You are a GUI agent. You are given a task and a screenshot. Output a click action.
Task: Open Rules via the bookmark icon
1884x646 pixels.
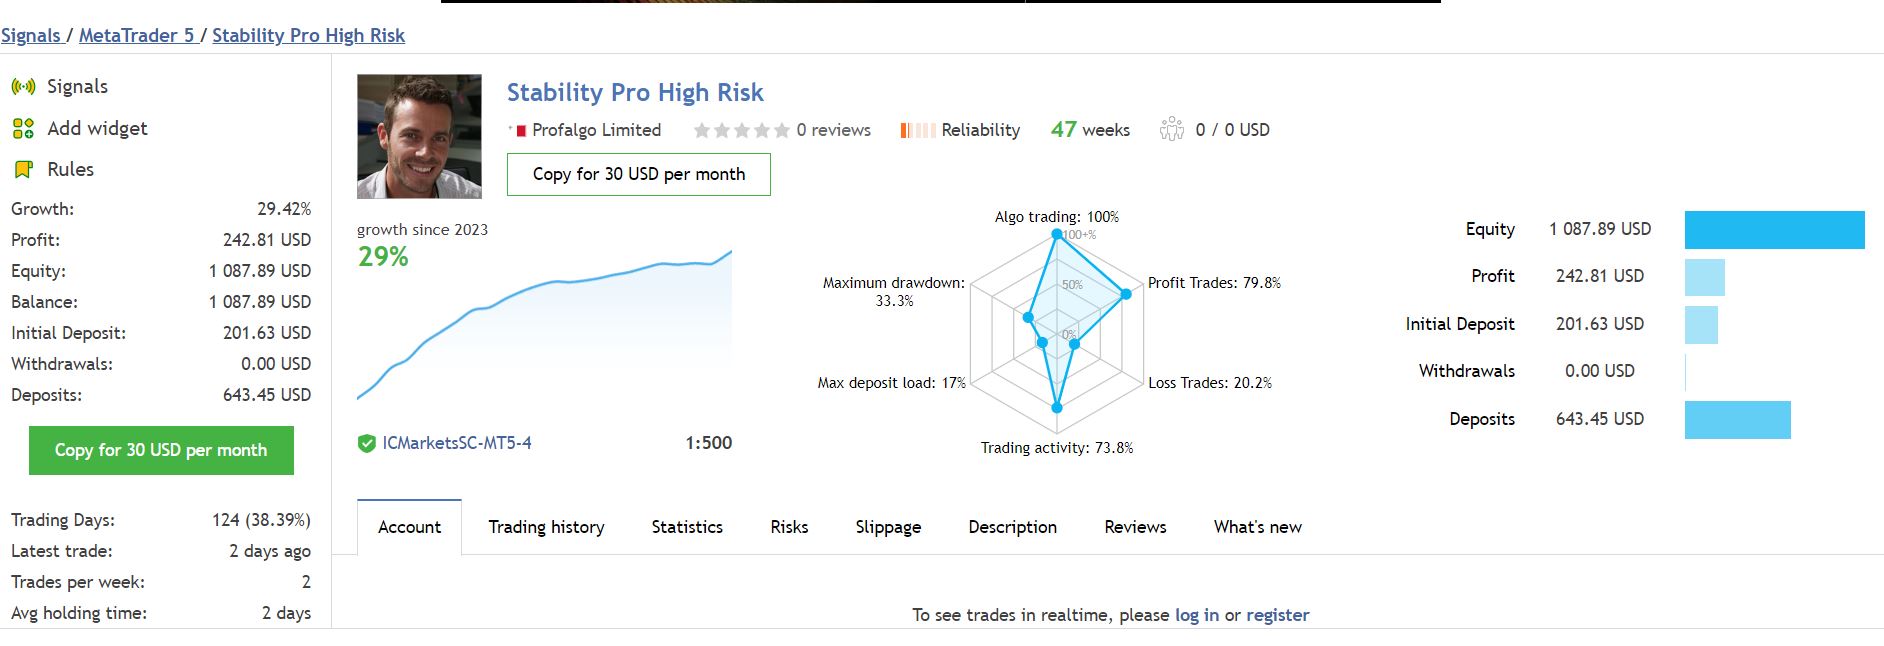click(22, 168)
